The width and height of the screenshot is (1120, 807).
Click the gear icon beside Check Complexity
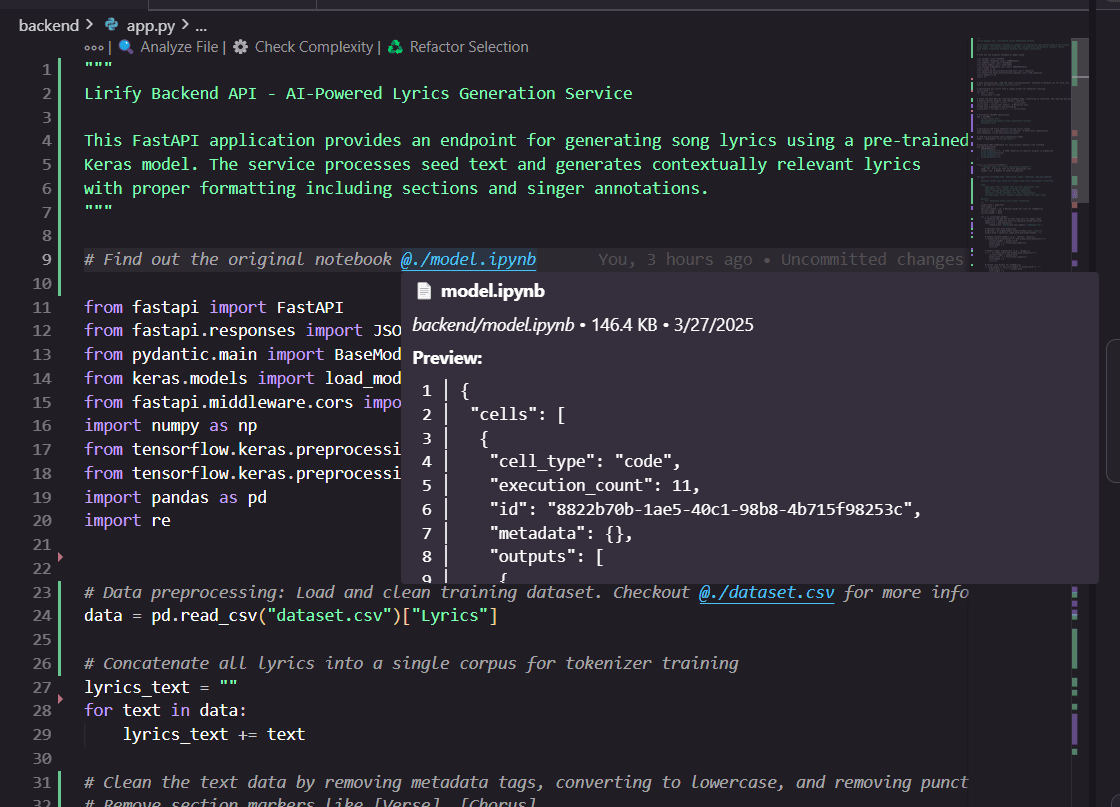241,47
